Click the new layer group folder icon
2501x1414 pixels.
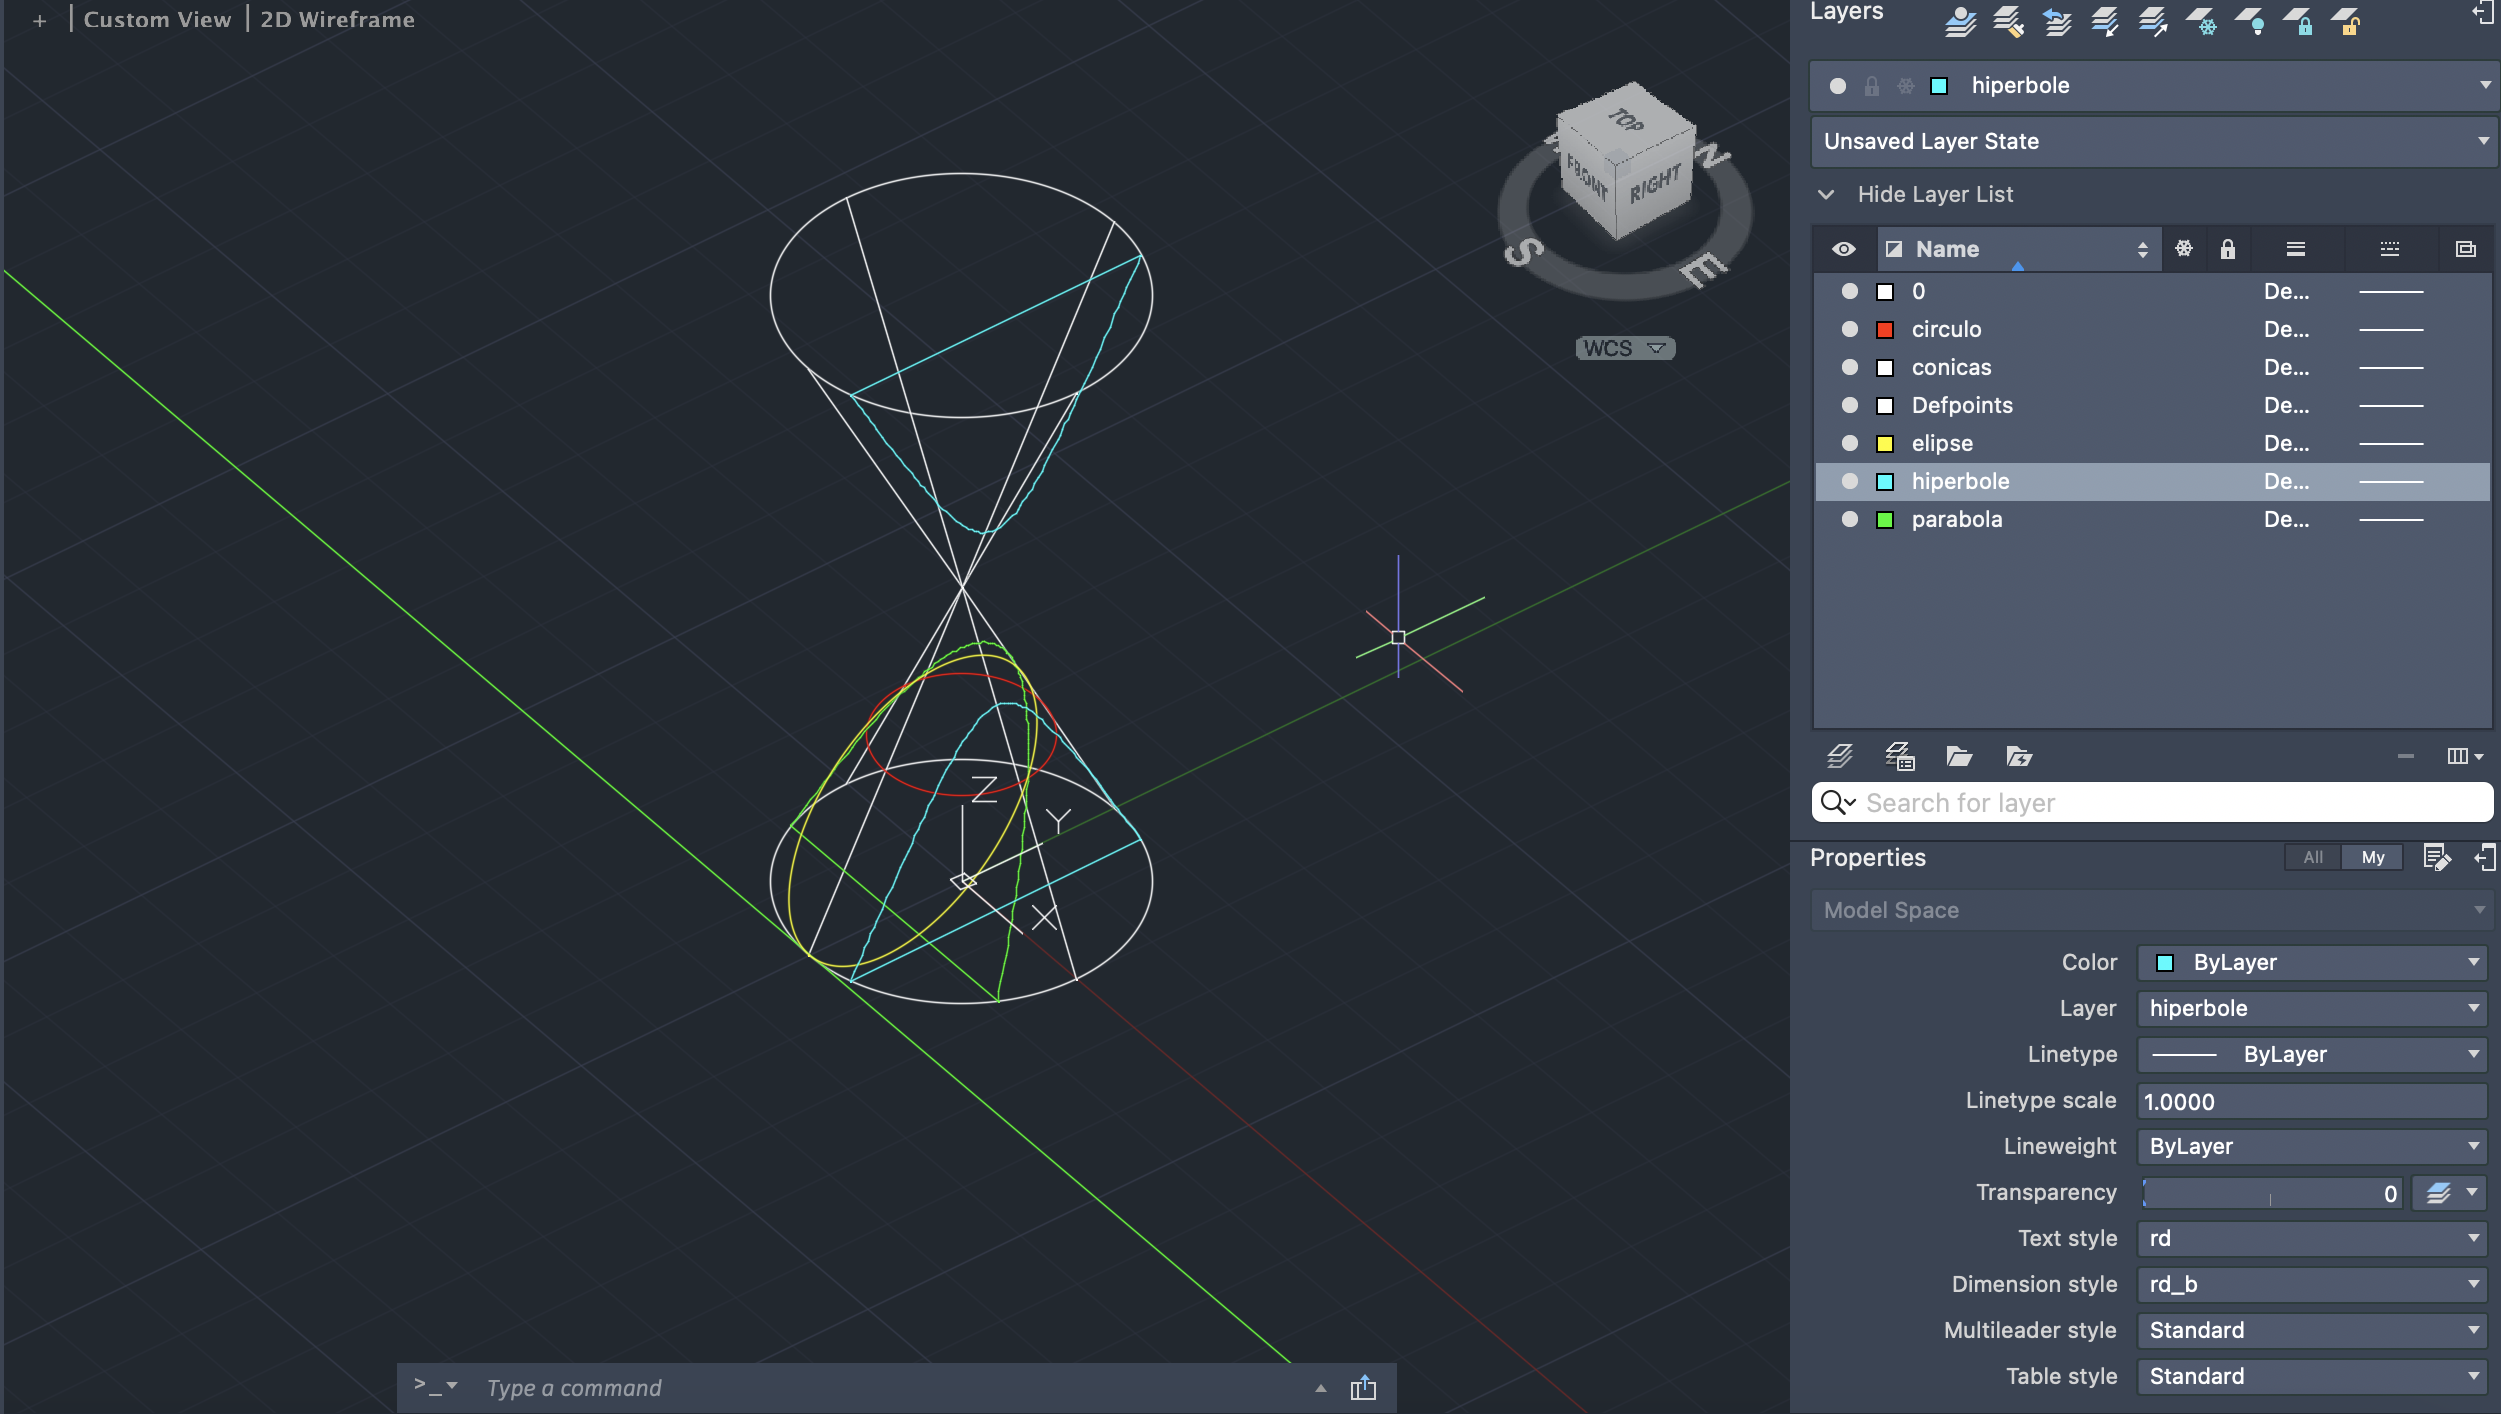coord(1959,756)
